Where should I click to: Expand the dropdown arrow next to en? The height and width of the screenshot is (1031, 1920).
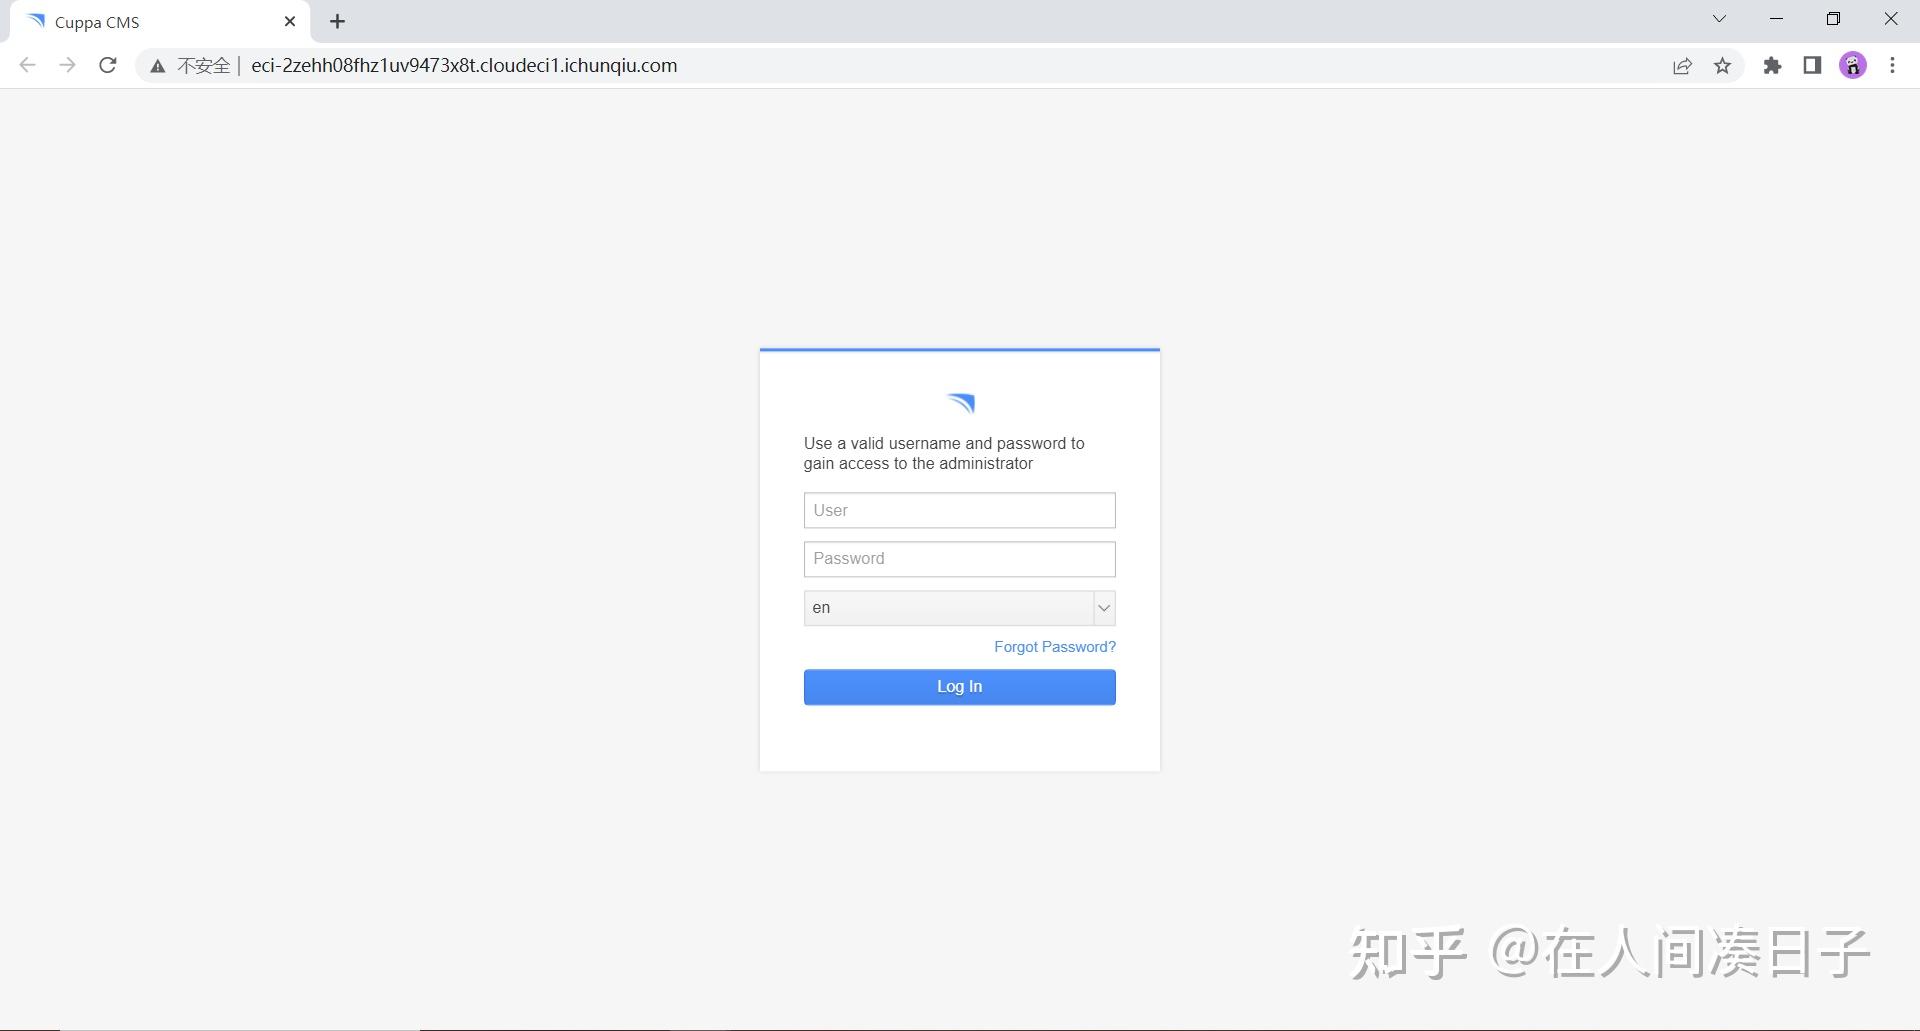pyautogui.click(x=1103, y=607)
